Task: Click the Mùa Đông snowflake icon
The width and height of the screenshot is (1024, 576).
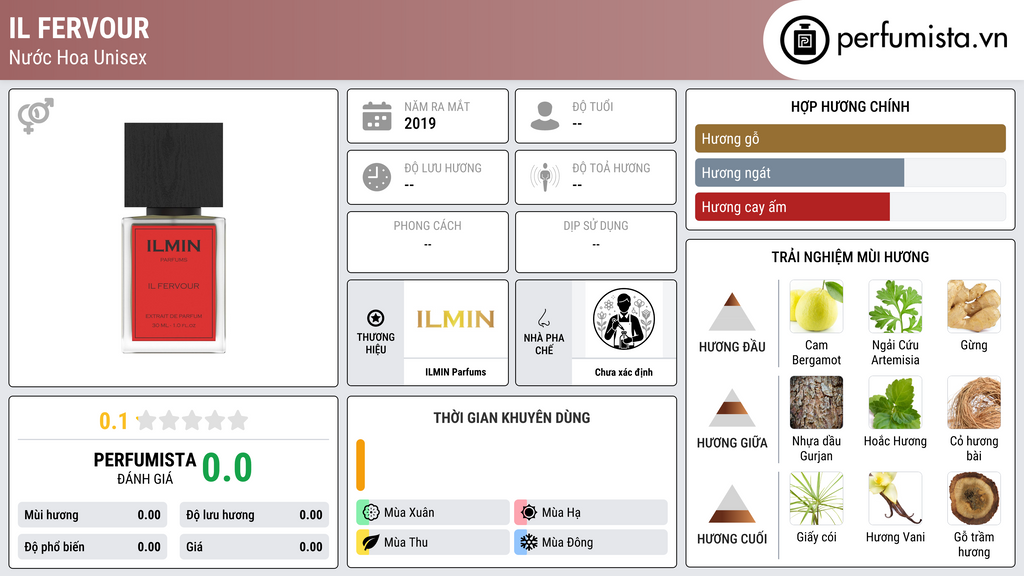Action: [528, 542]
